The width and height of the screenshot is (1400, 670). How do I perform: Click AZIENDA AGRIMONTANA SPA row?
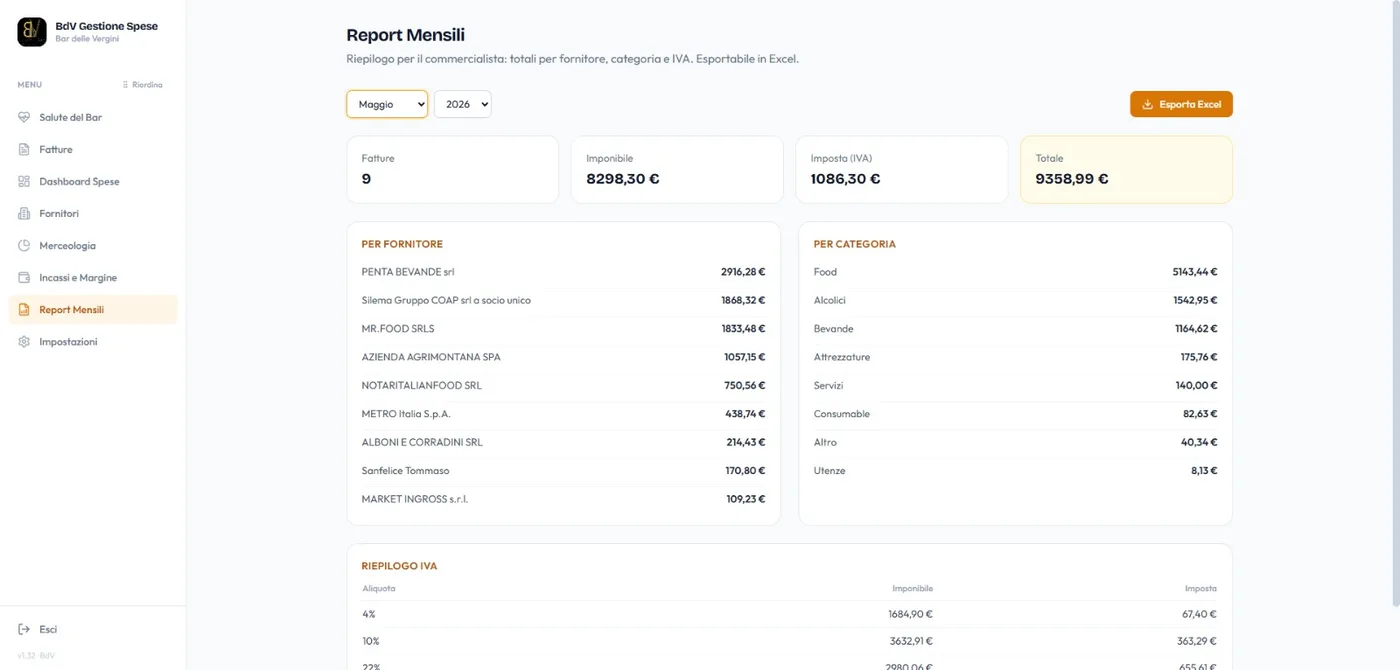pyautogui.click(x=563, y=357)
